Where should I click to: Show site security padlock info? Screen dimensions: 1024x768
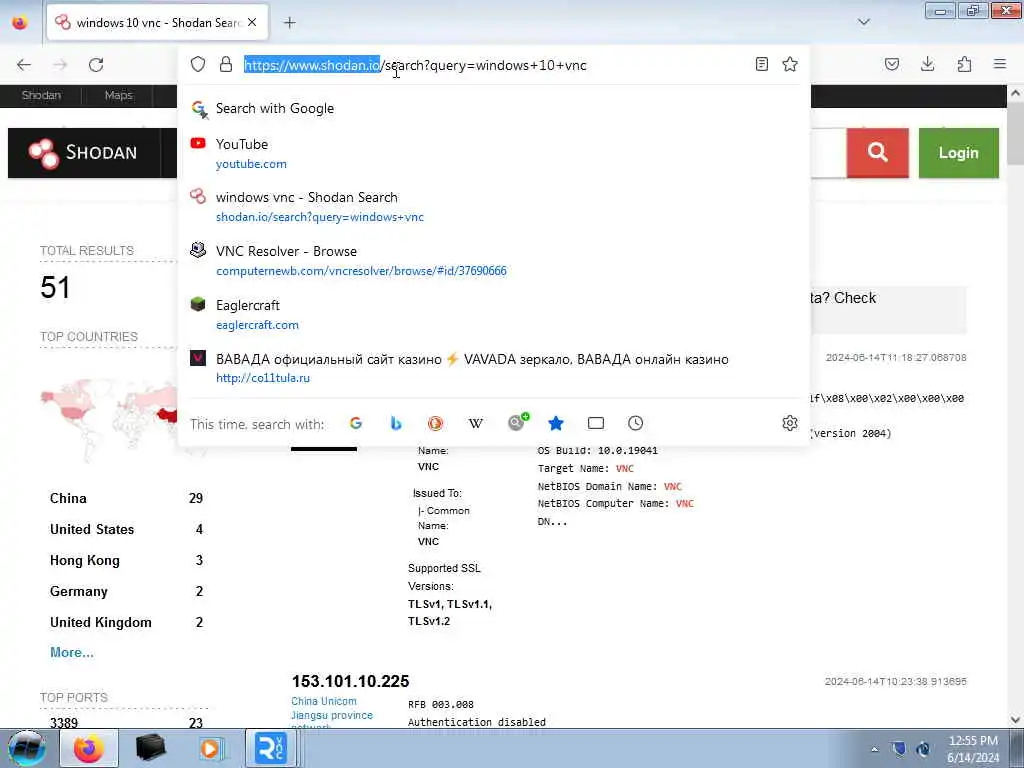point(226,64)
